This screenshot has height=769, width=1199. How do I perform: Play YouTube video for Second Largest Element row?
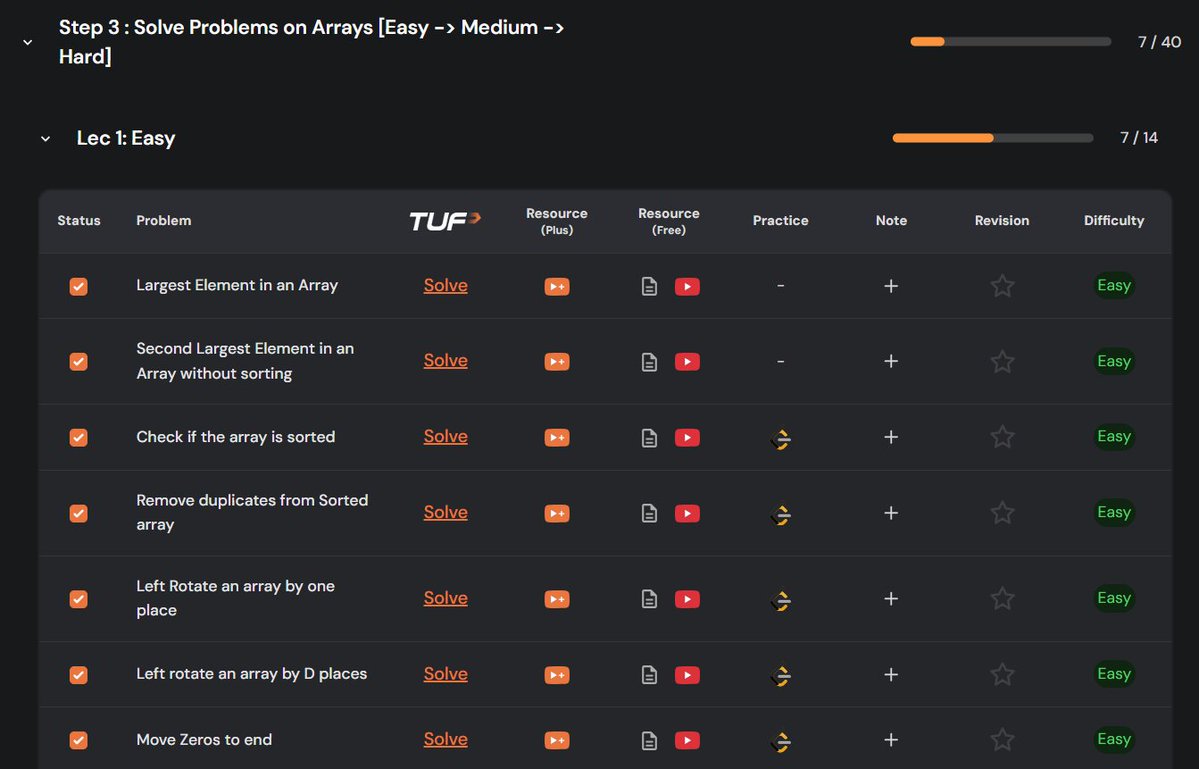687,362
